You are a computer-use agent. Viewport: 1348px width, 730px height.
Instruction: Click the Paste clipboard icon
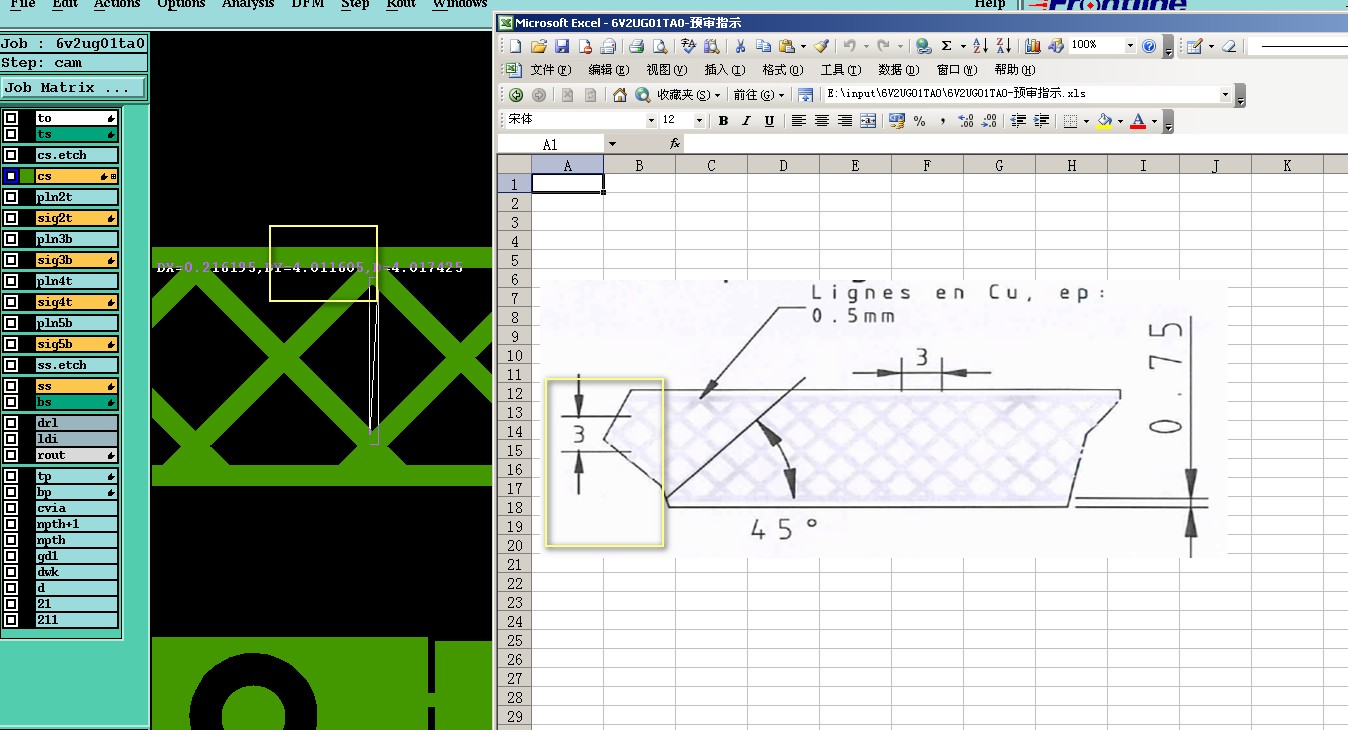click(x=786, y=46)
